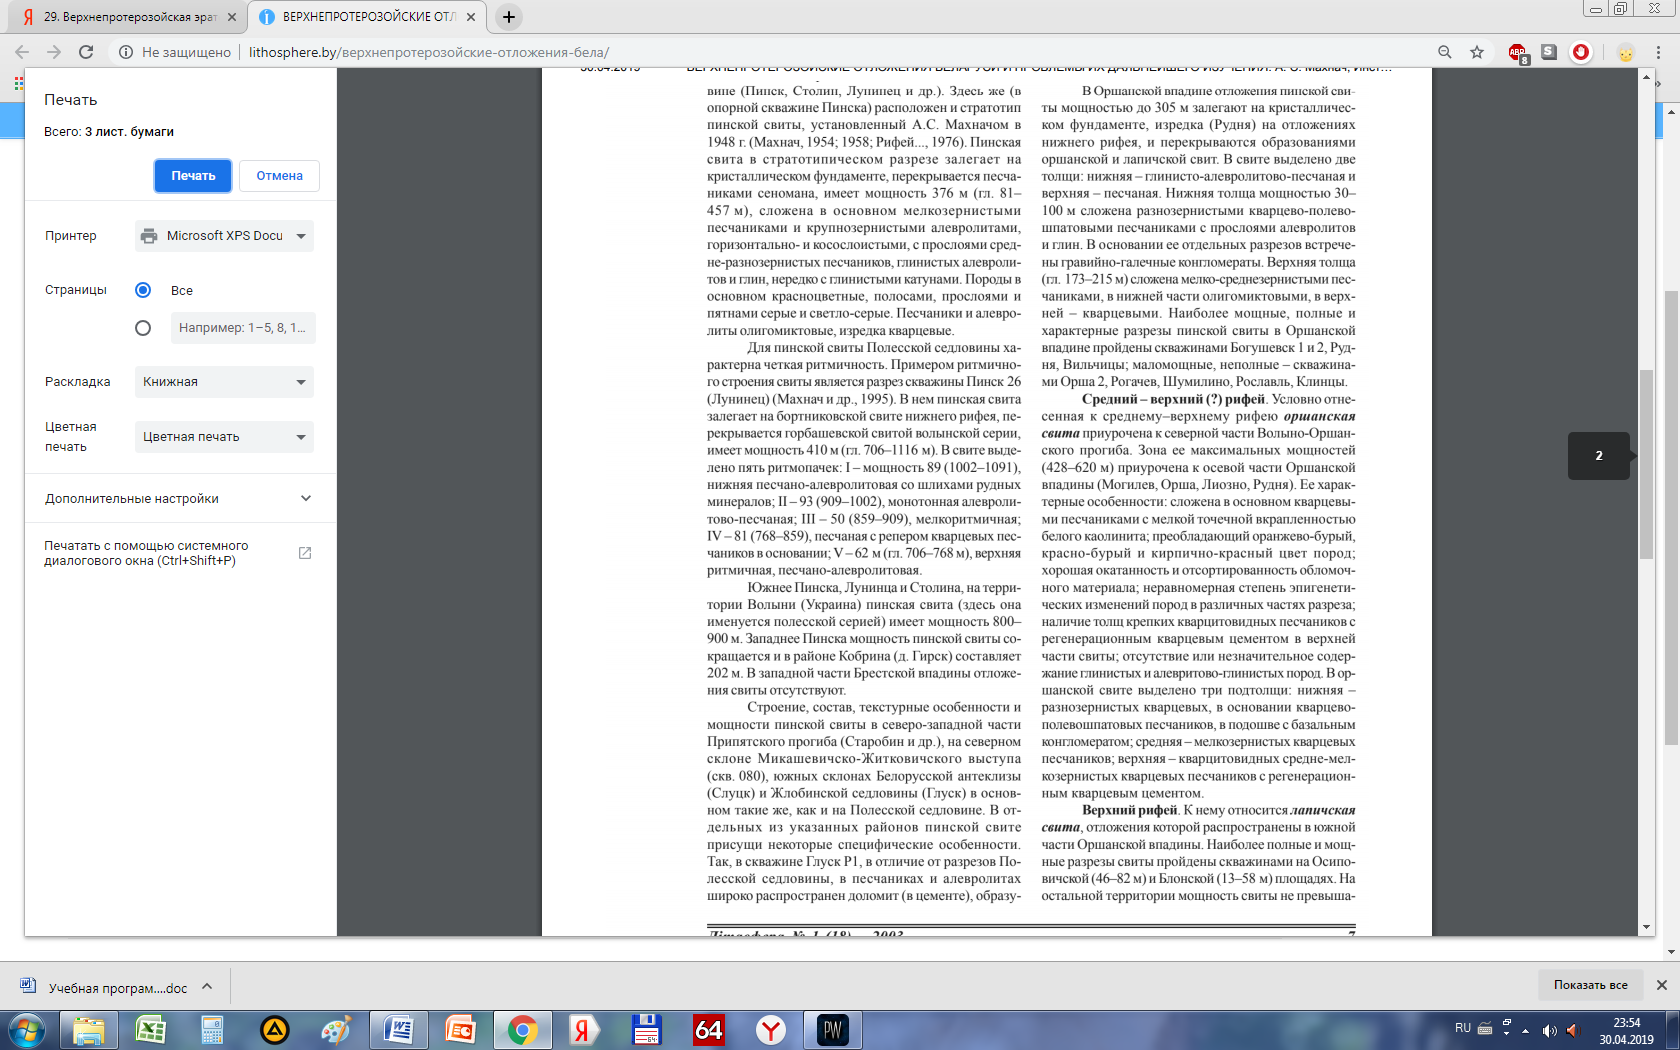Image resolution: width=1680 pixels, height=1050 pixels.
Task: Click the Всего: 3 лист. бумаги text
Action: 109,132
